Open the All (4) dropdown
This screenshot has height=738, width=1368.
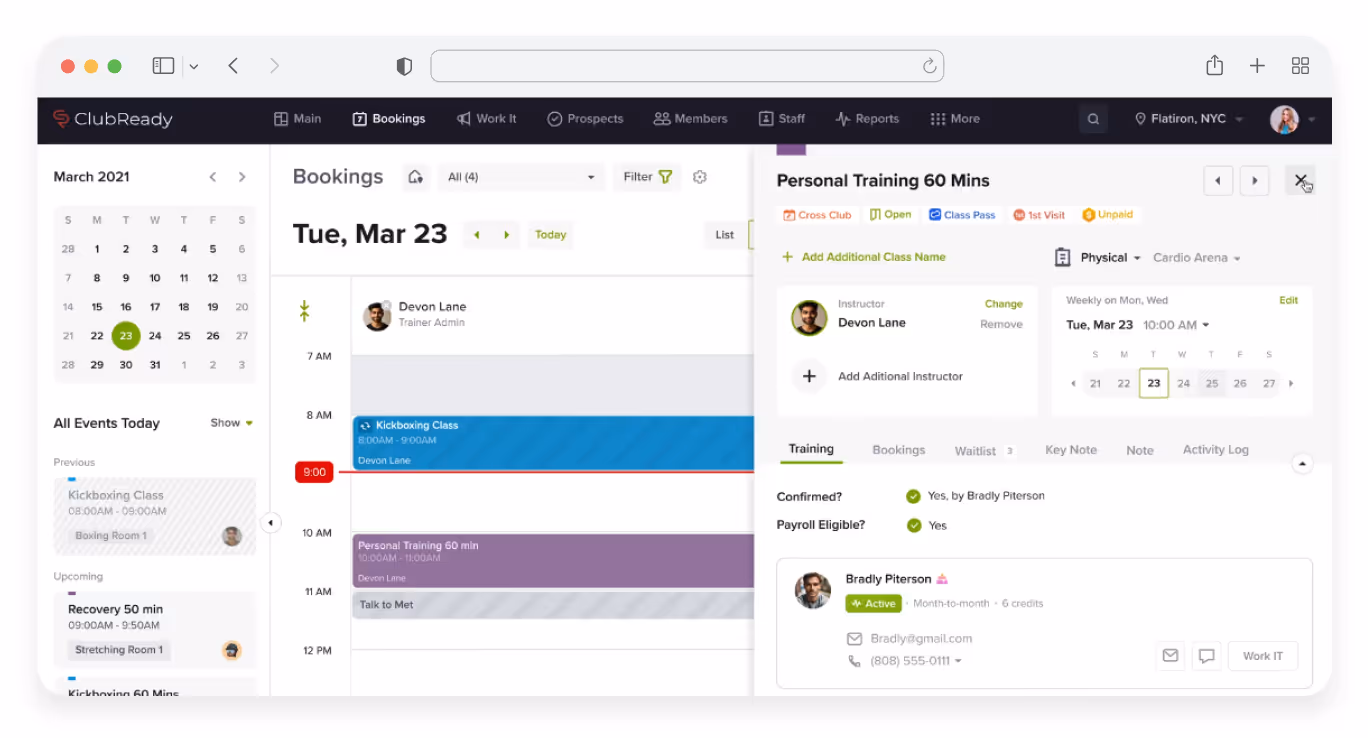click(521, 177)
